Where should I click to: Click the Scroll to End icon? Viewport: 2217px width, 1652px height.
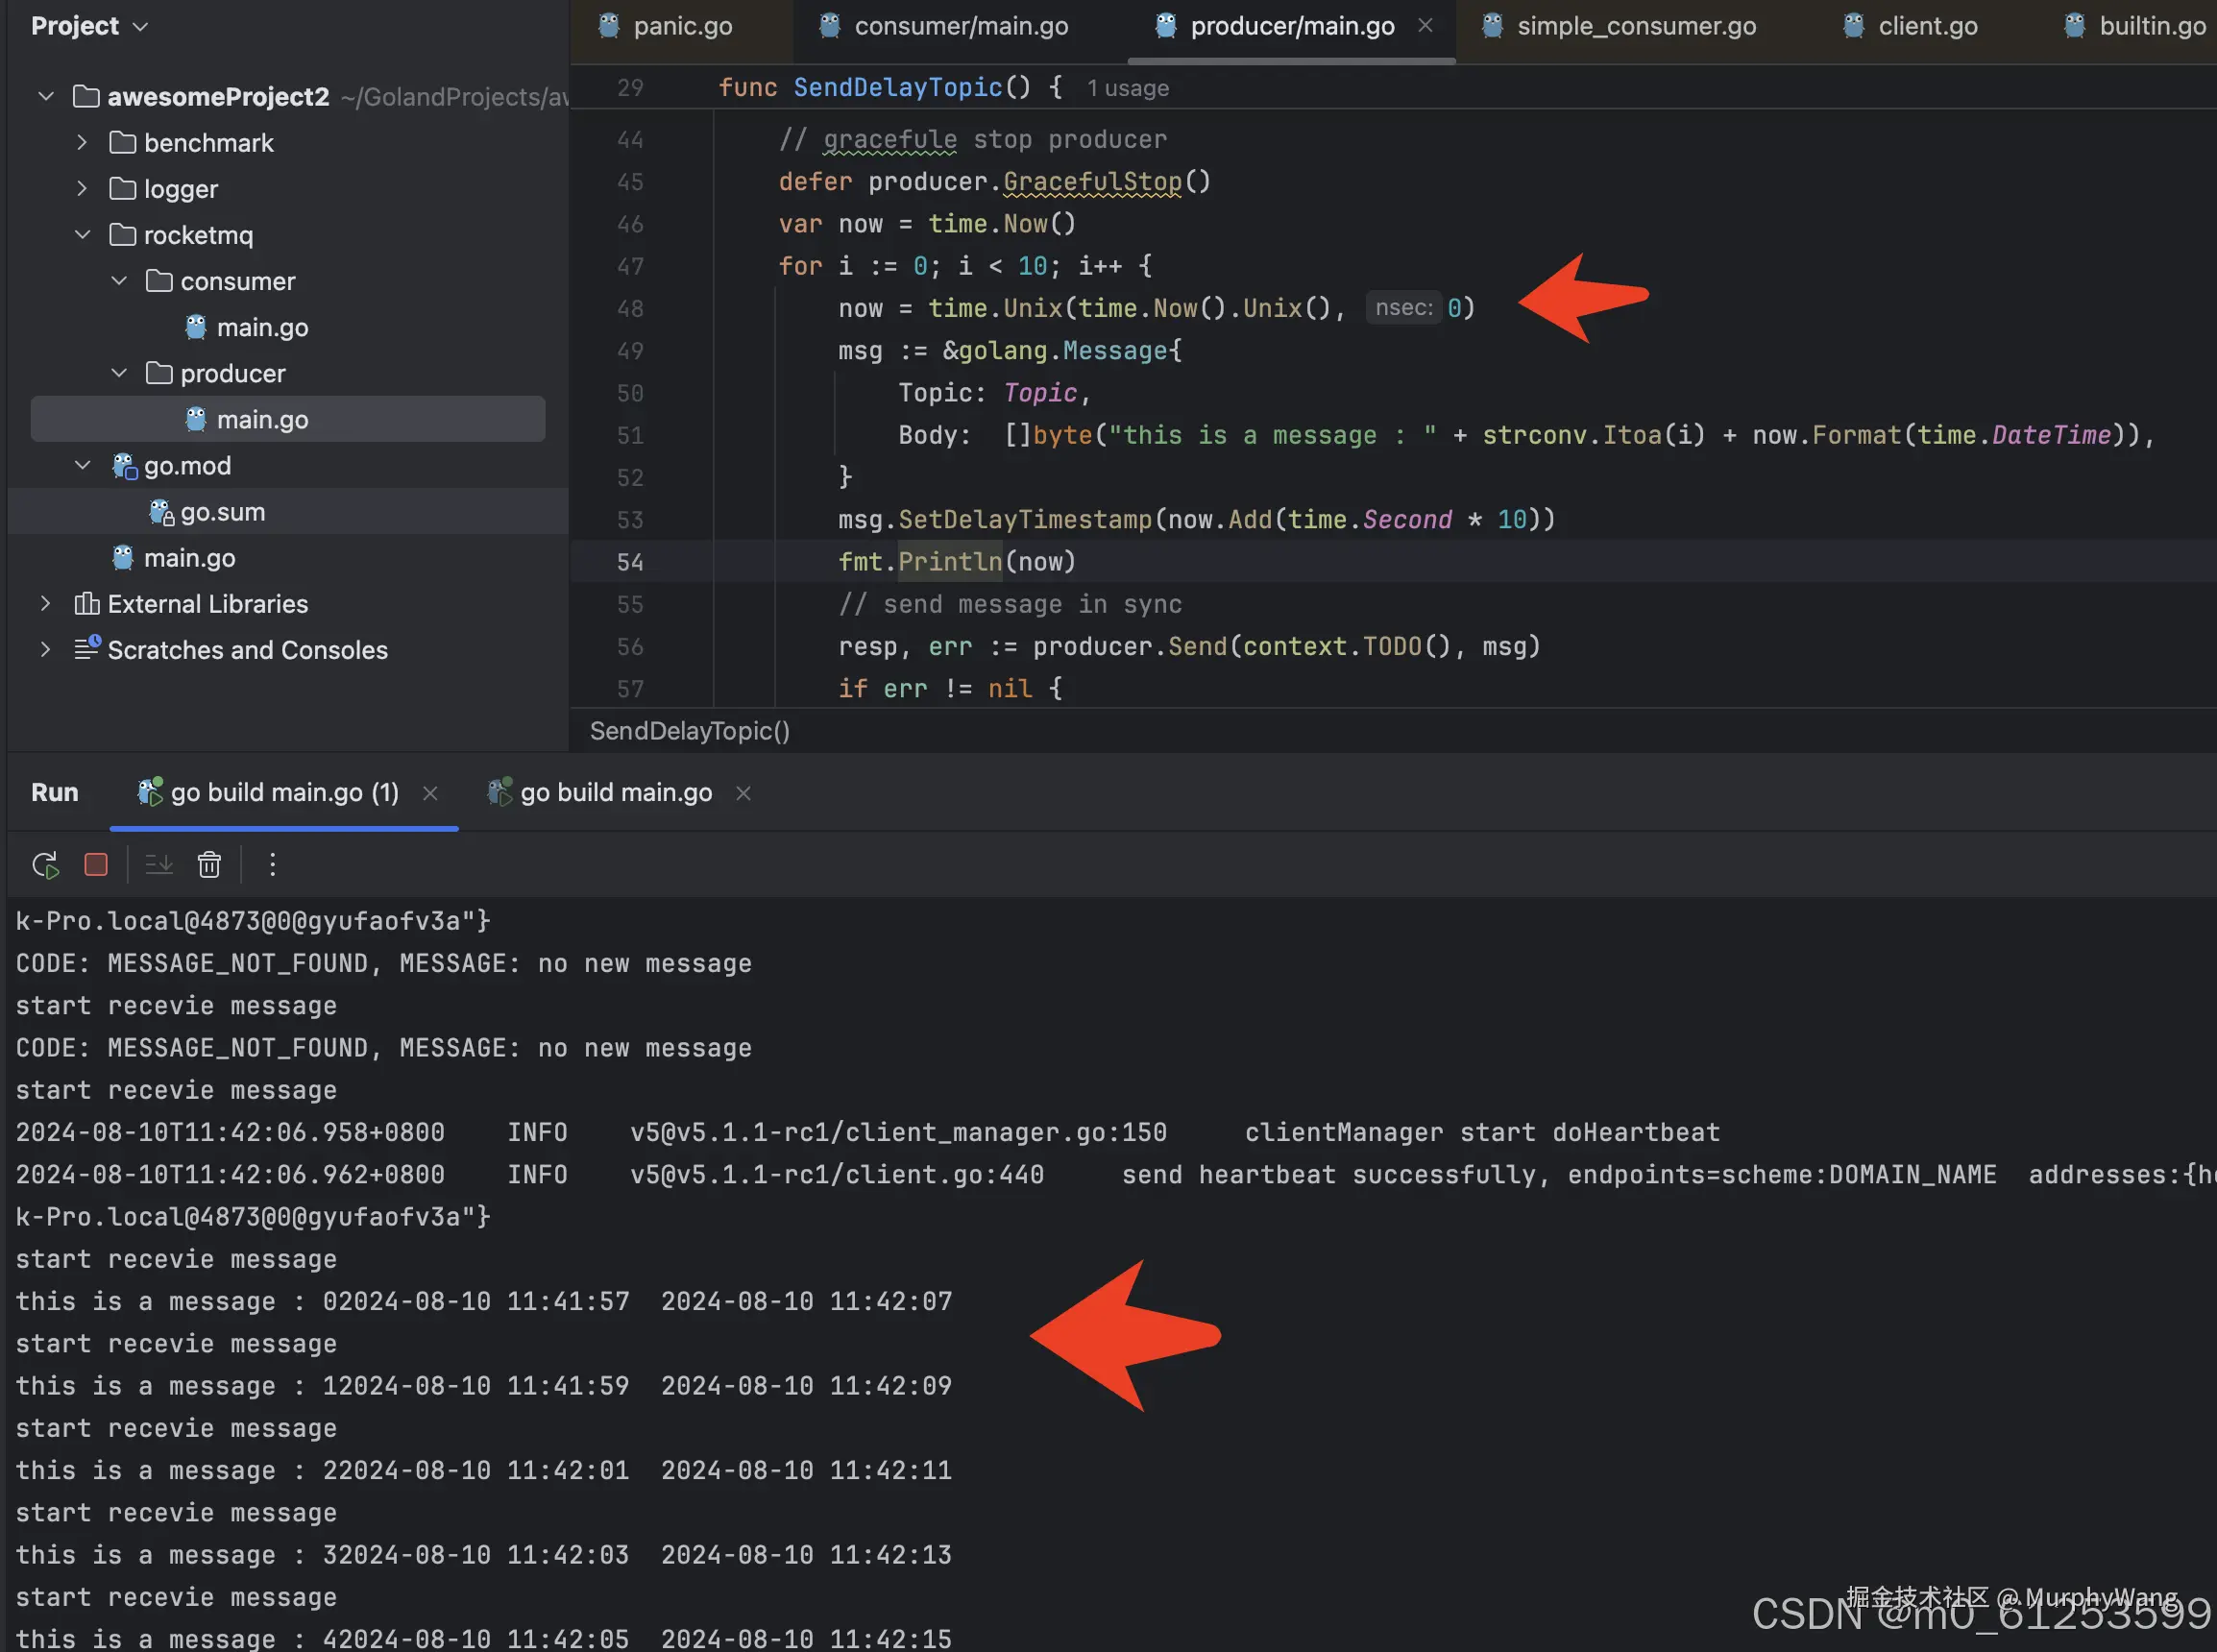(x=159, y=865)
